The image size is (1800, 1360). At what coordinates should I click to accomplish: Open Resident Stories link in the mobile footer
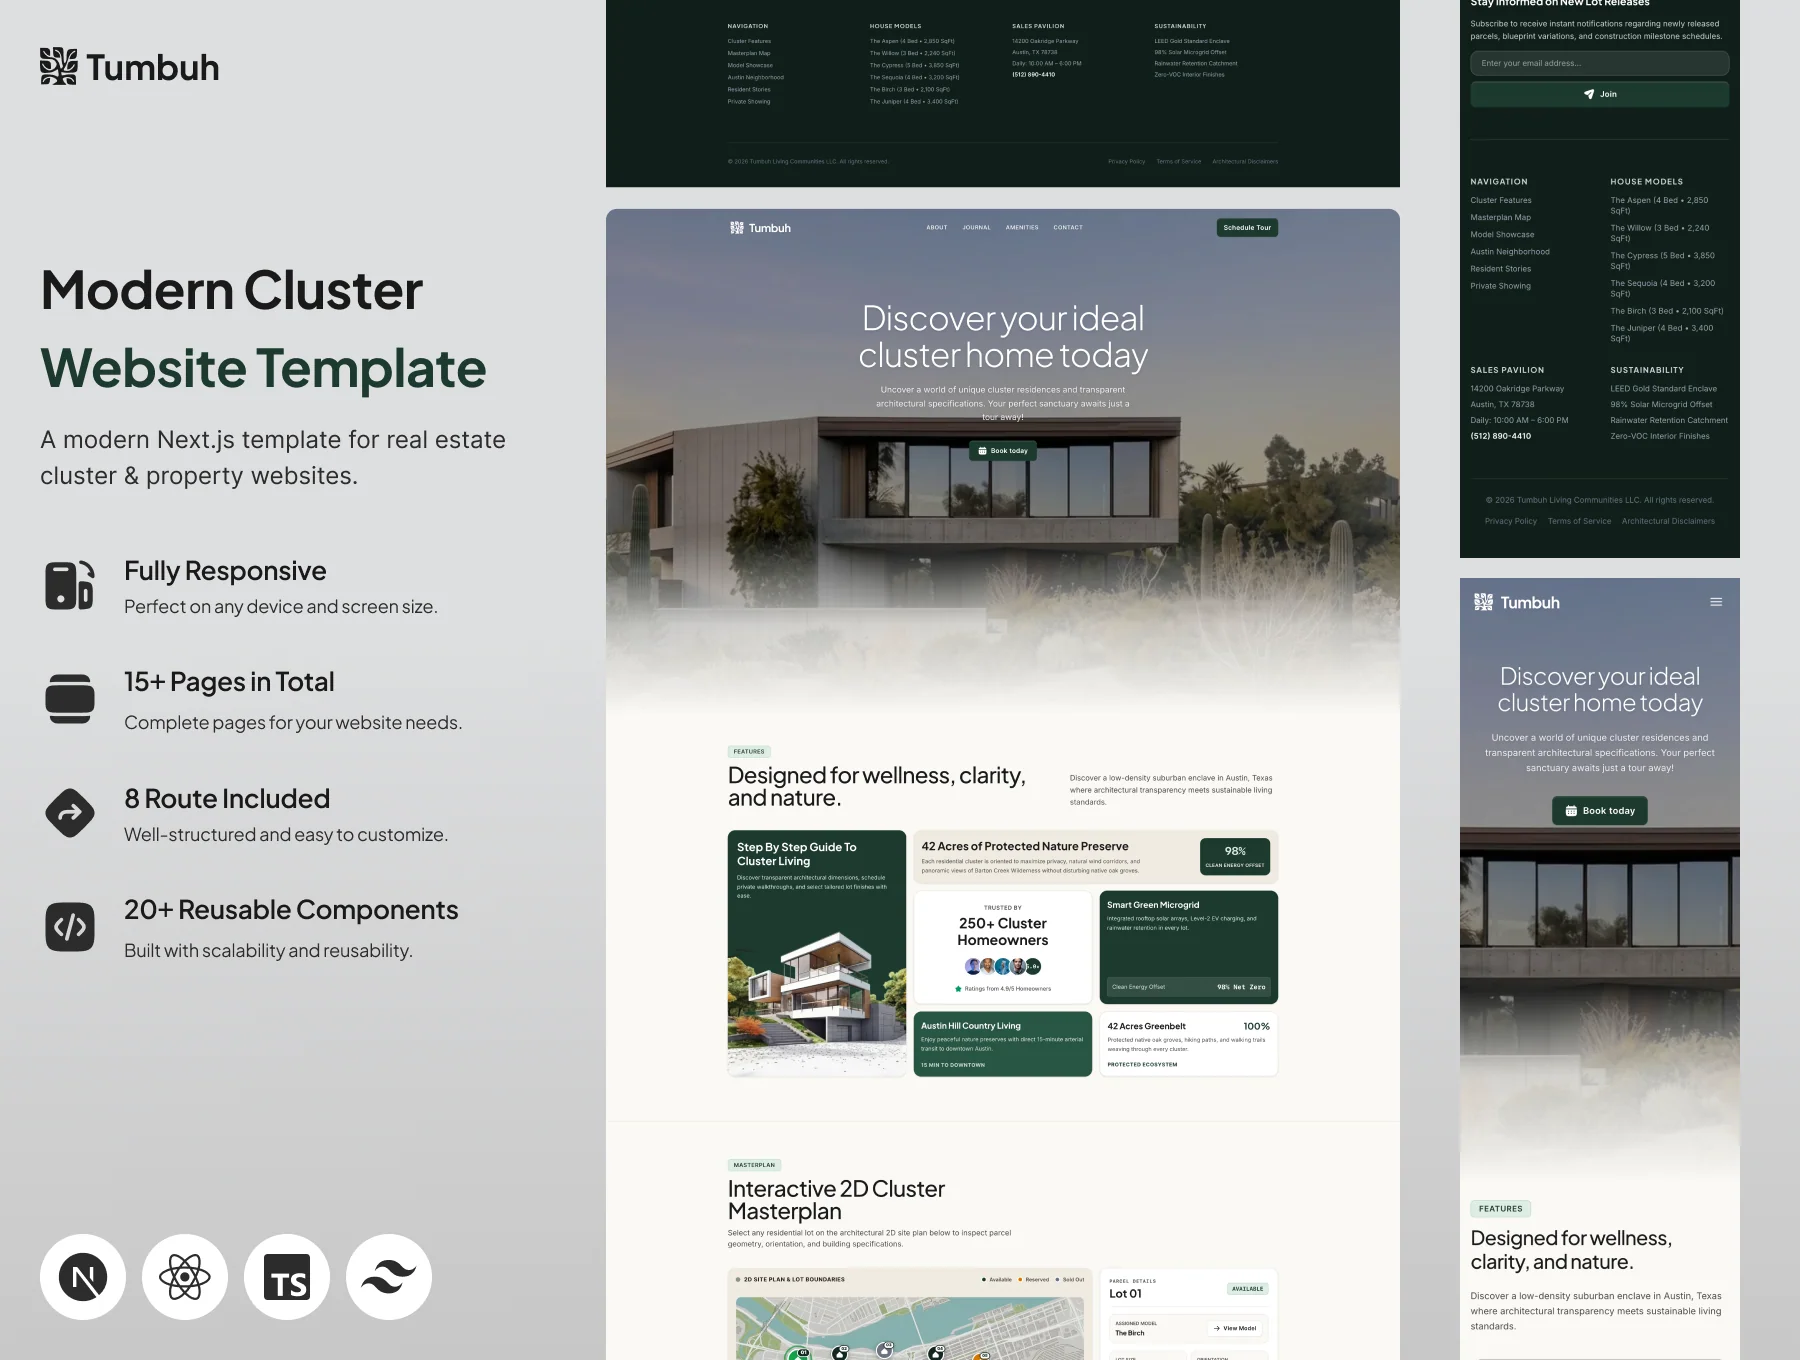click(1500, 268)
